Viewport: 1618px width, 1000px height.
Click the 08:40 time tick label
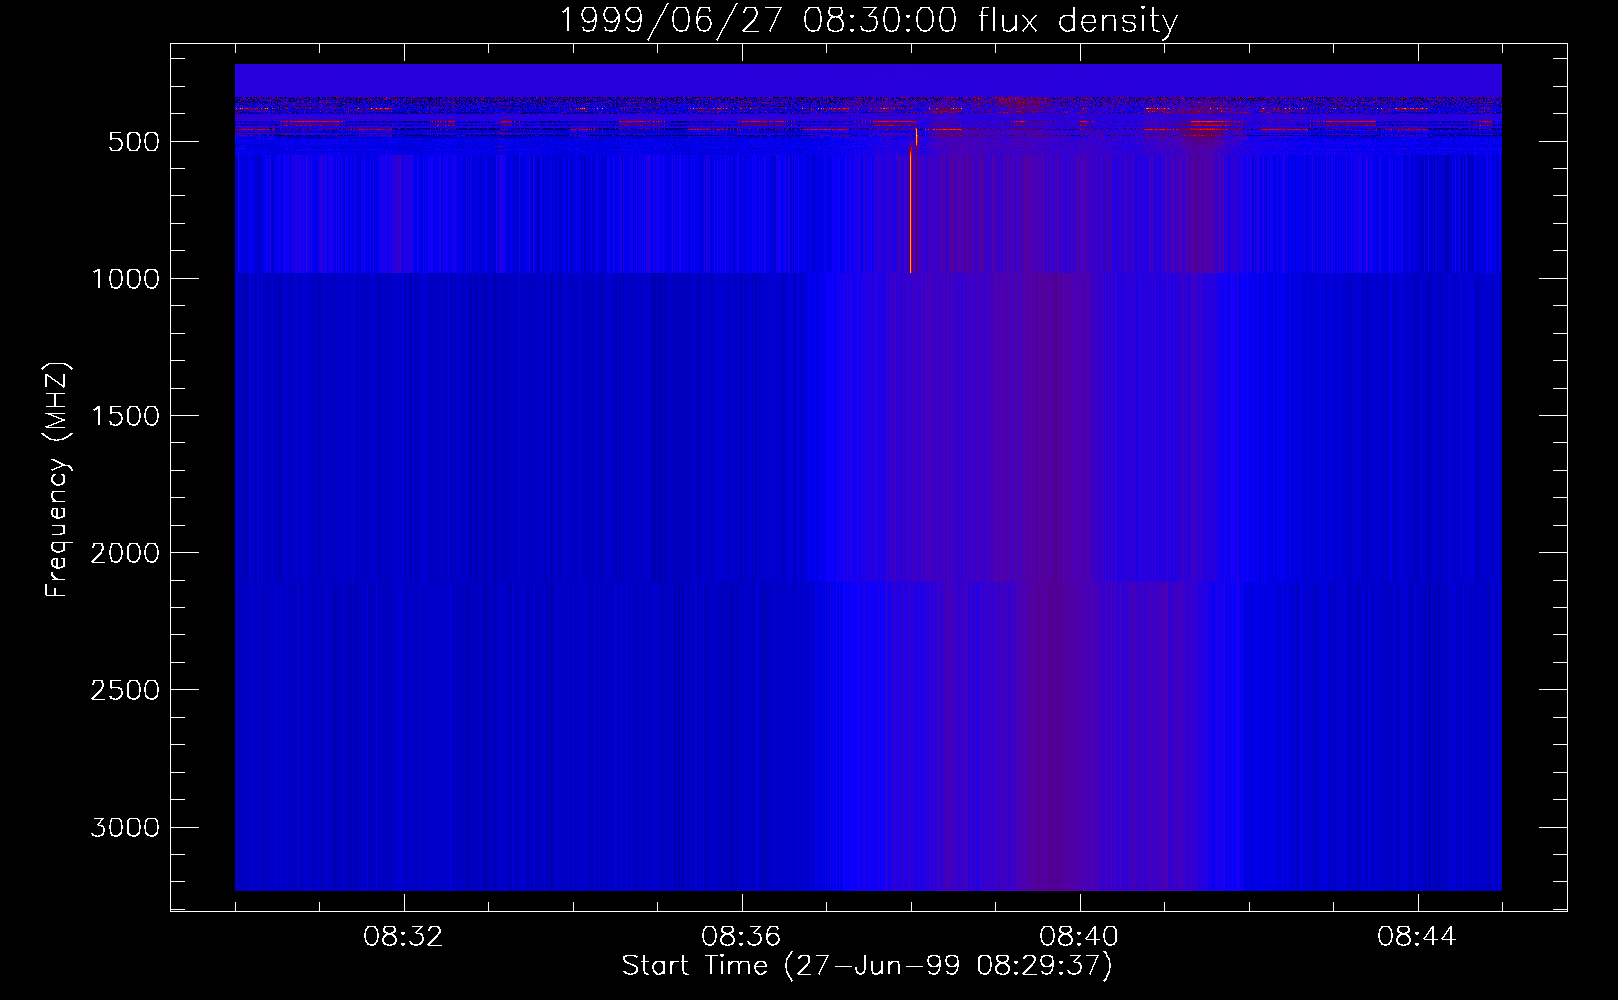coord(1079,937)
